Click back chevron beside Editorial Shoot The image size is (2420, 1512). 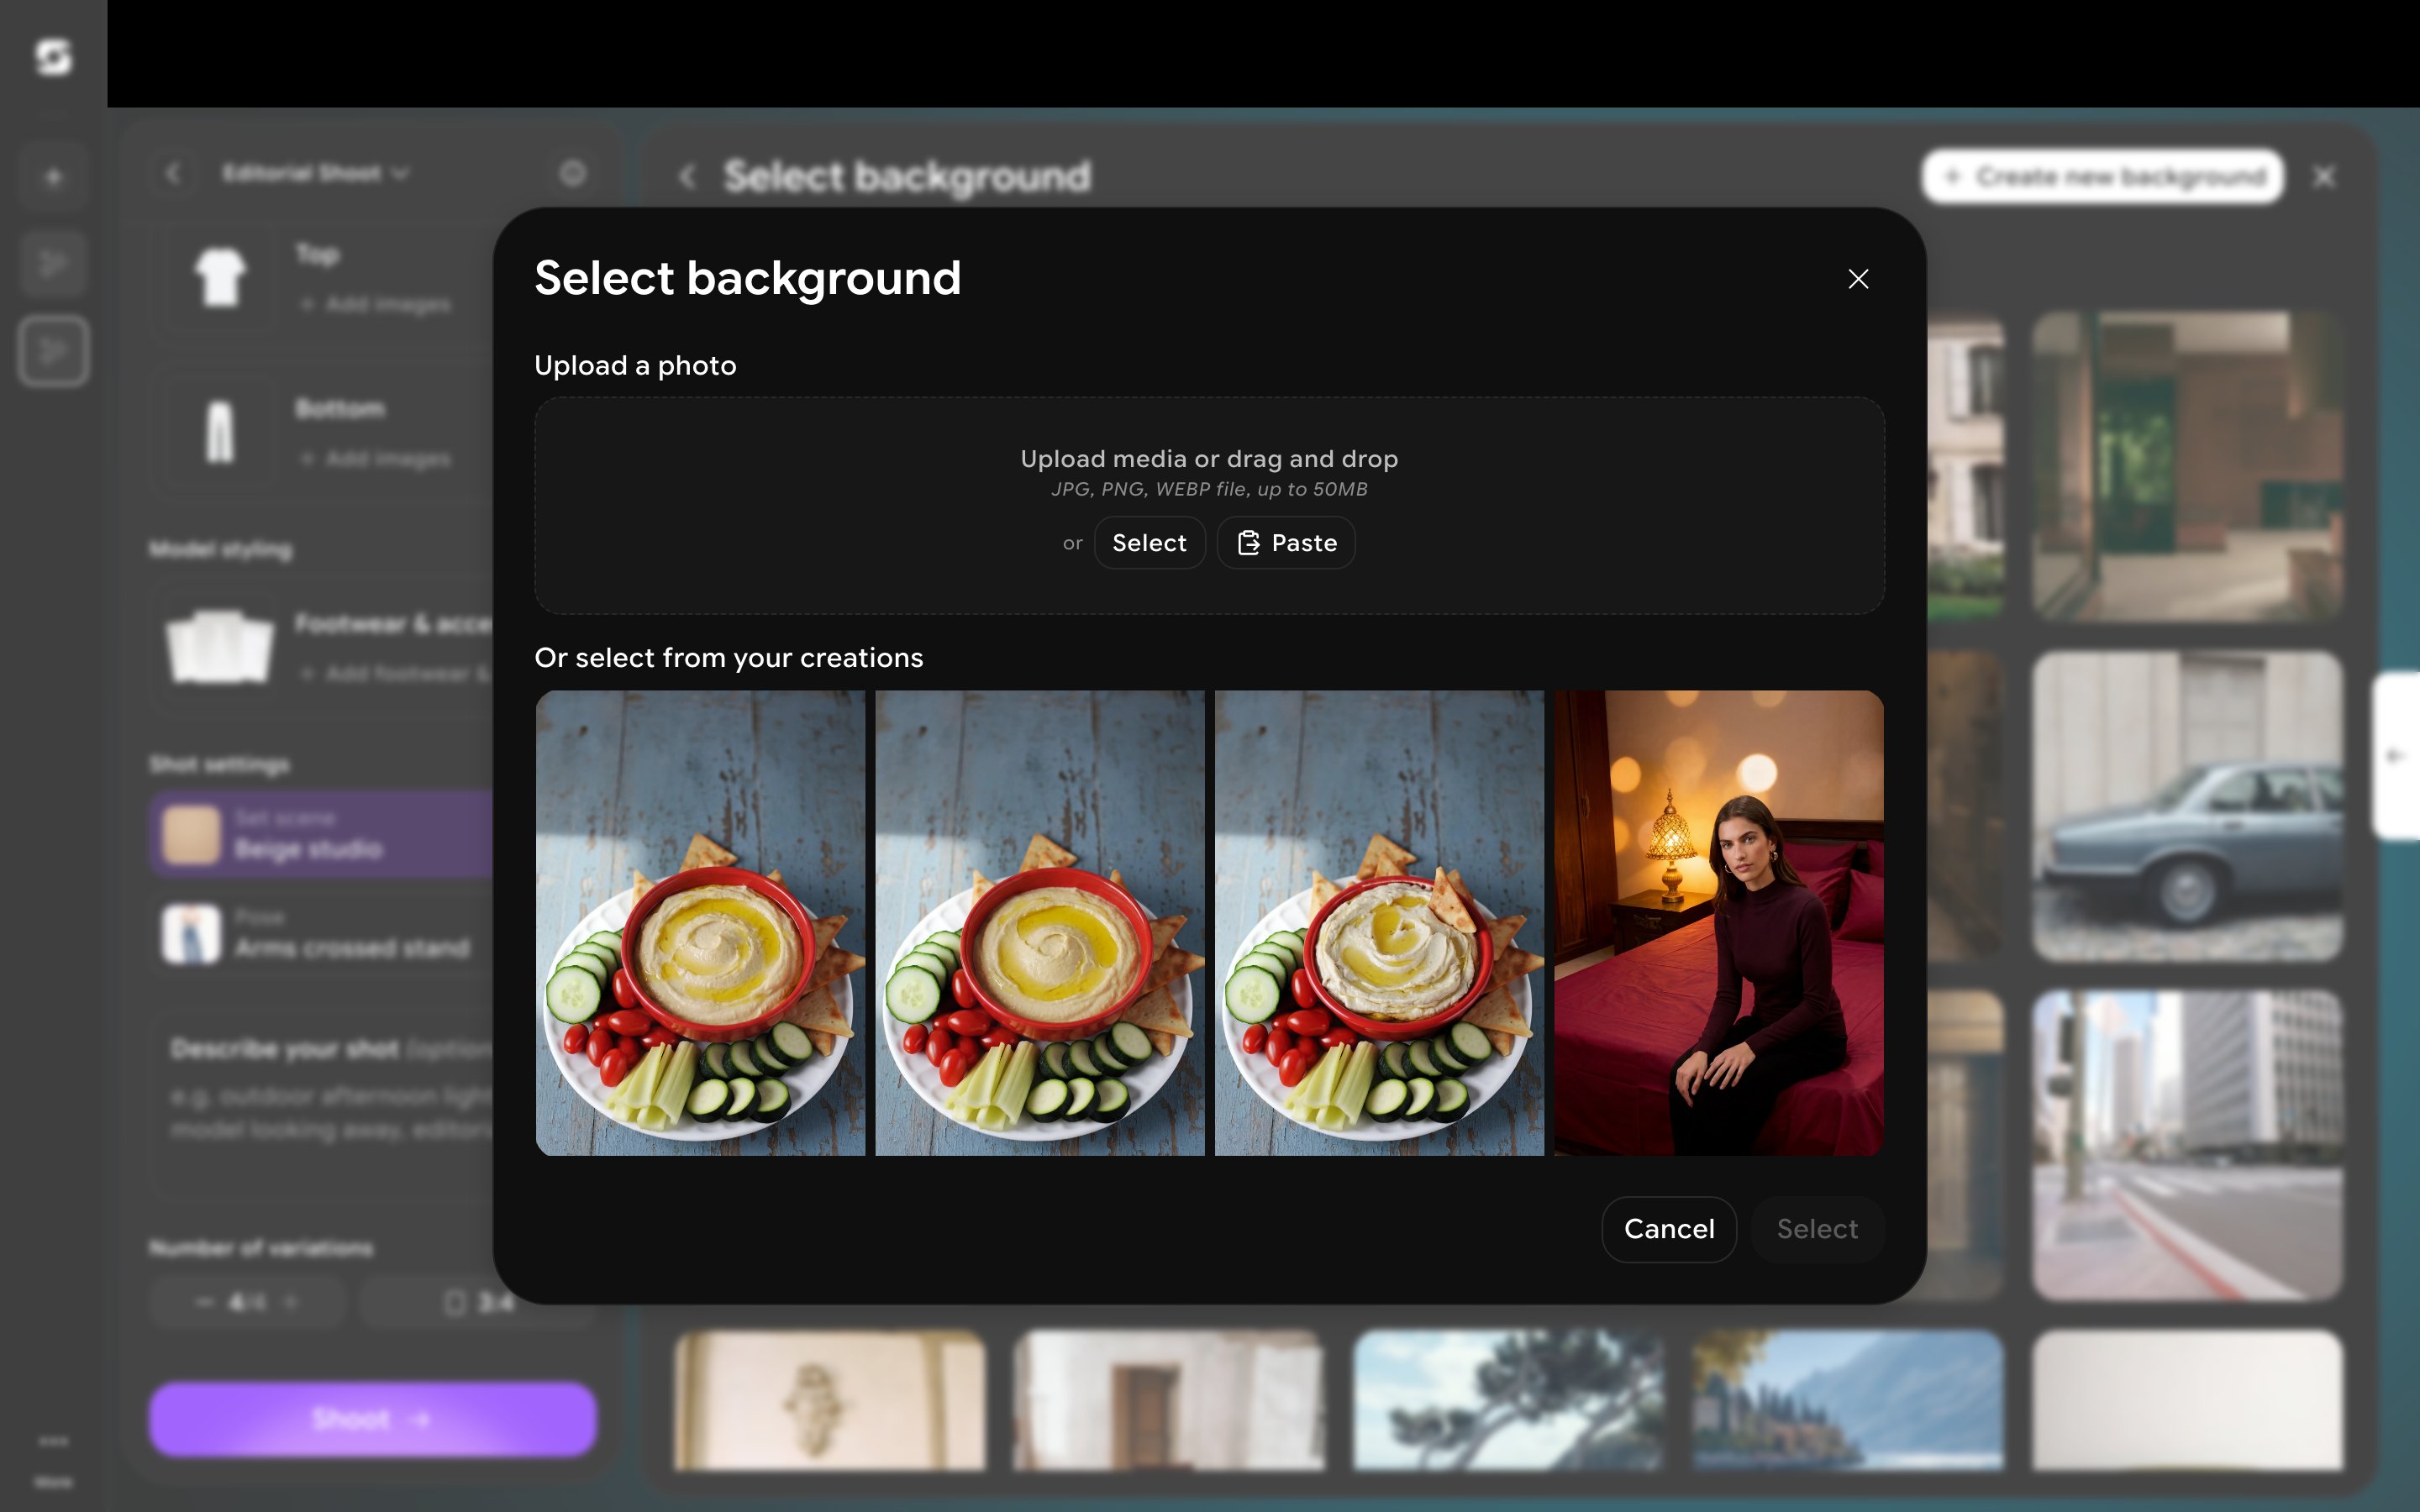[x=173, y=174]
